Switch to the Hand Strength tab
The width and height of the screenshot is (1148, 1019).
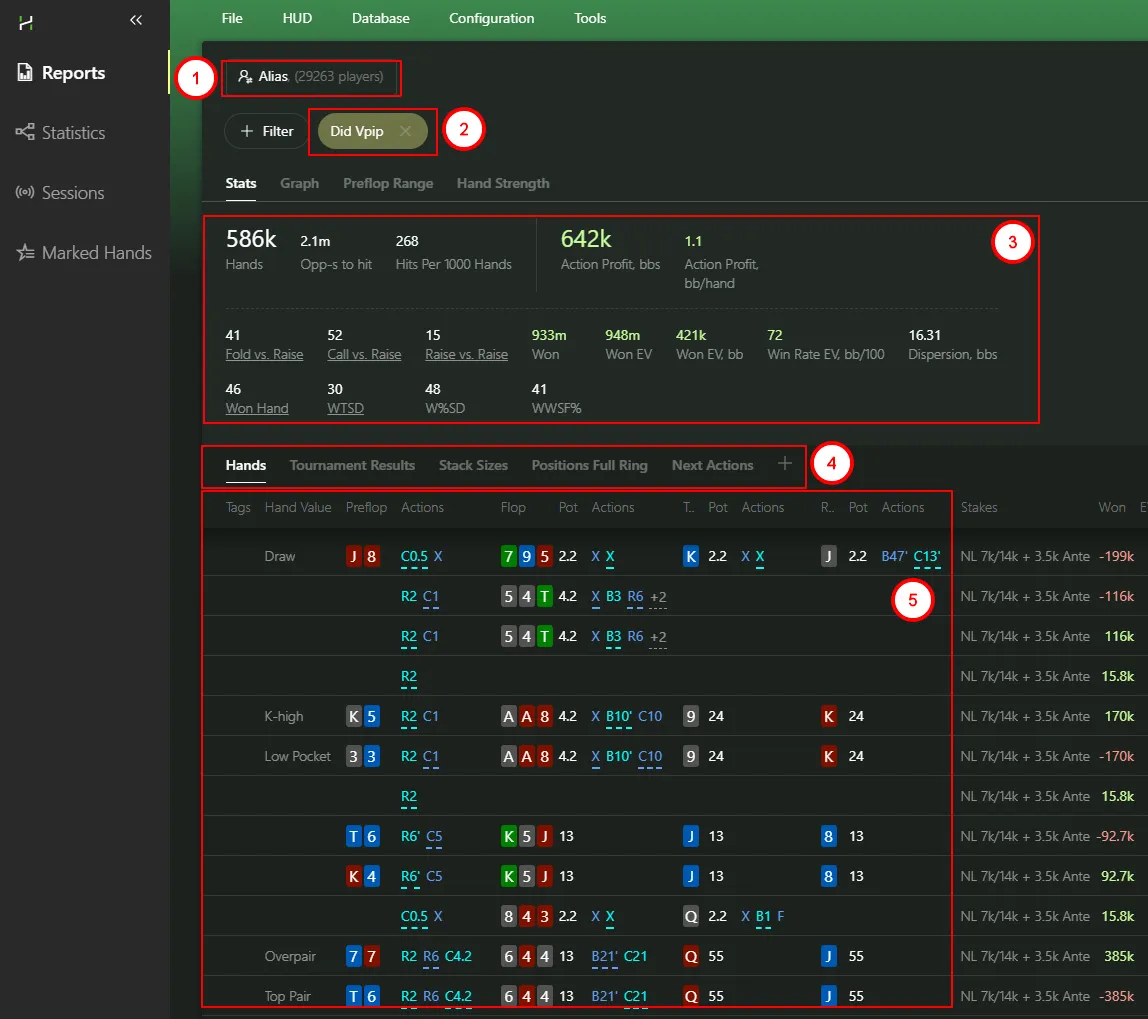pyautogui.click(x=503, y=183)
